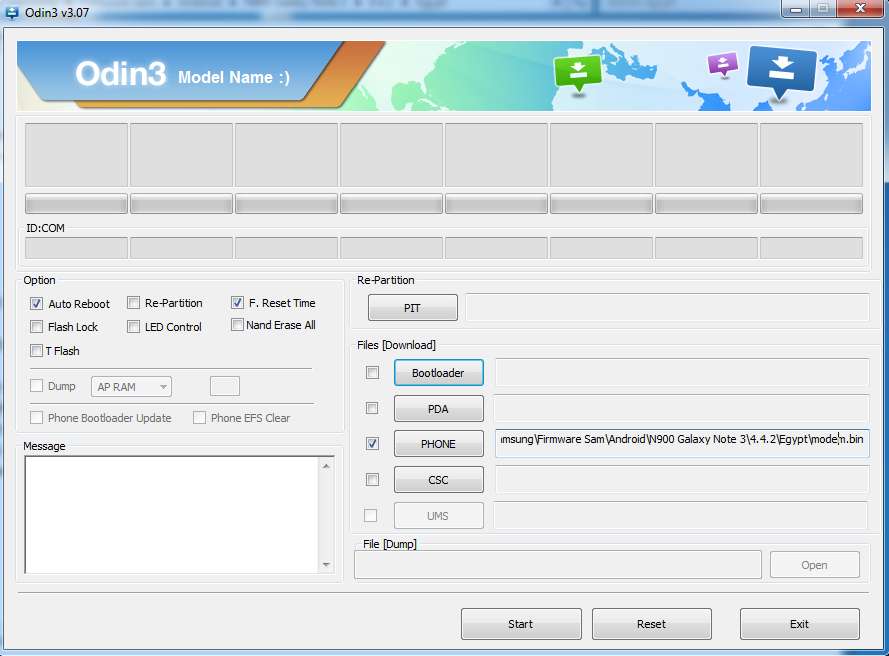Screen dimensions: 889x656
Task: Tick the Bootloader file checkbox
Action: pyautogui.click(x=372, y=373)
